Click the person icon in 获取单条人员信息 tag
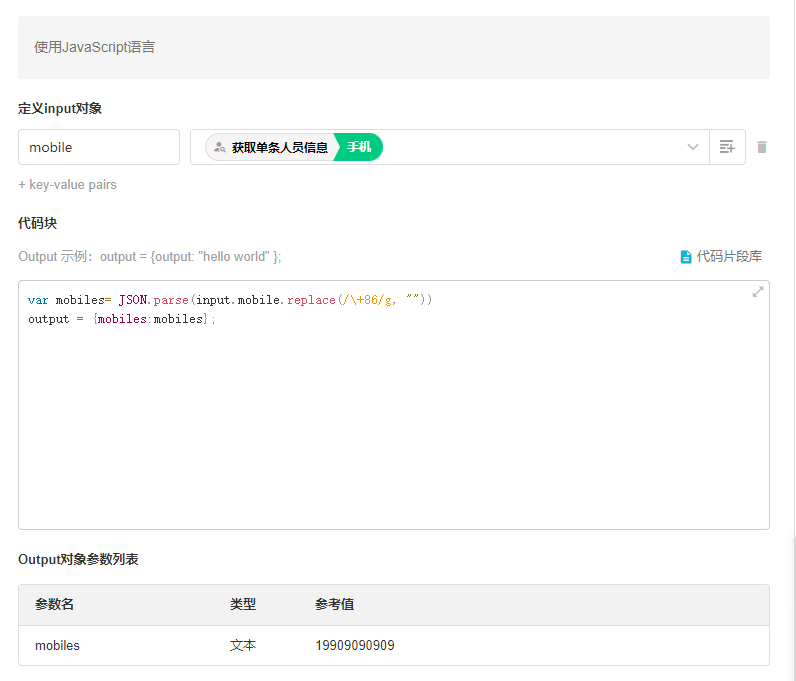The image size is (796, 681). point(219,147)
